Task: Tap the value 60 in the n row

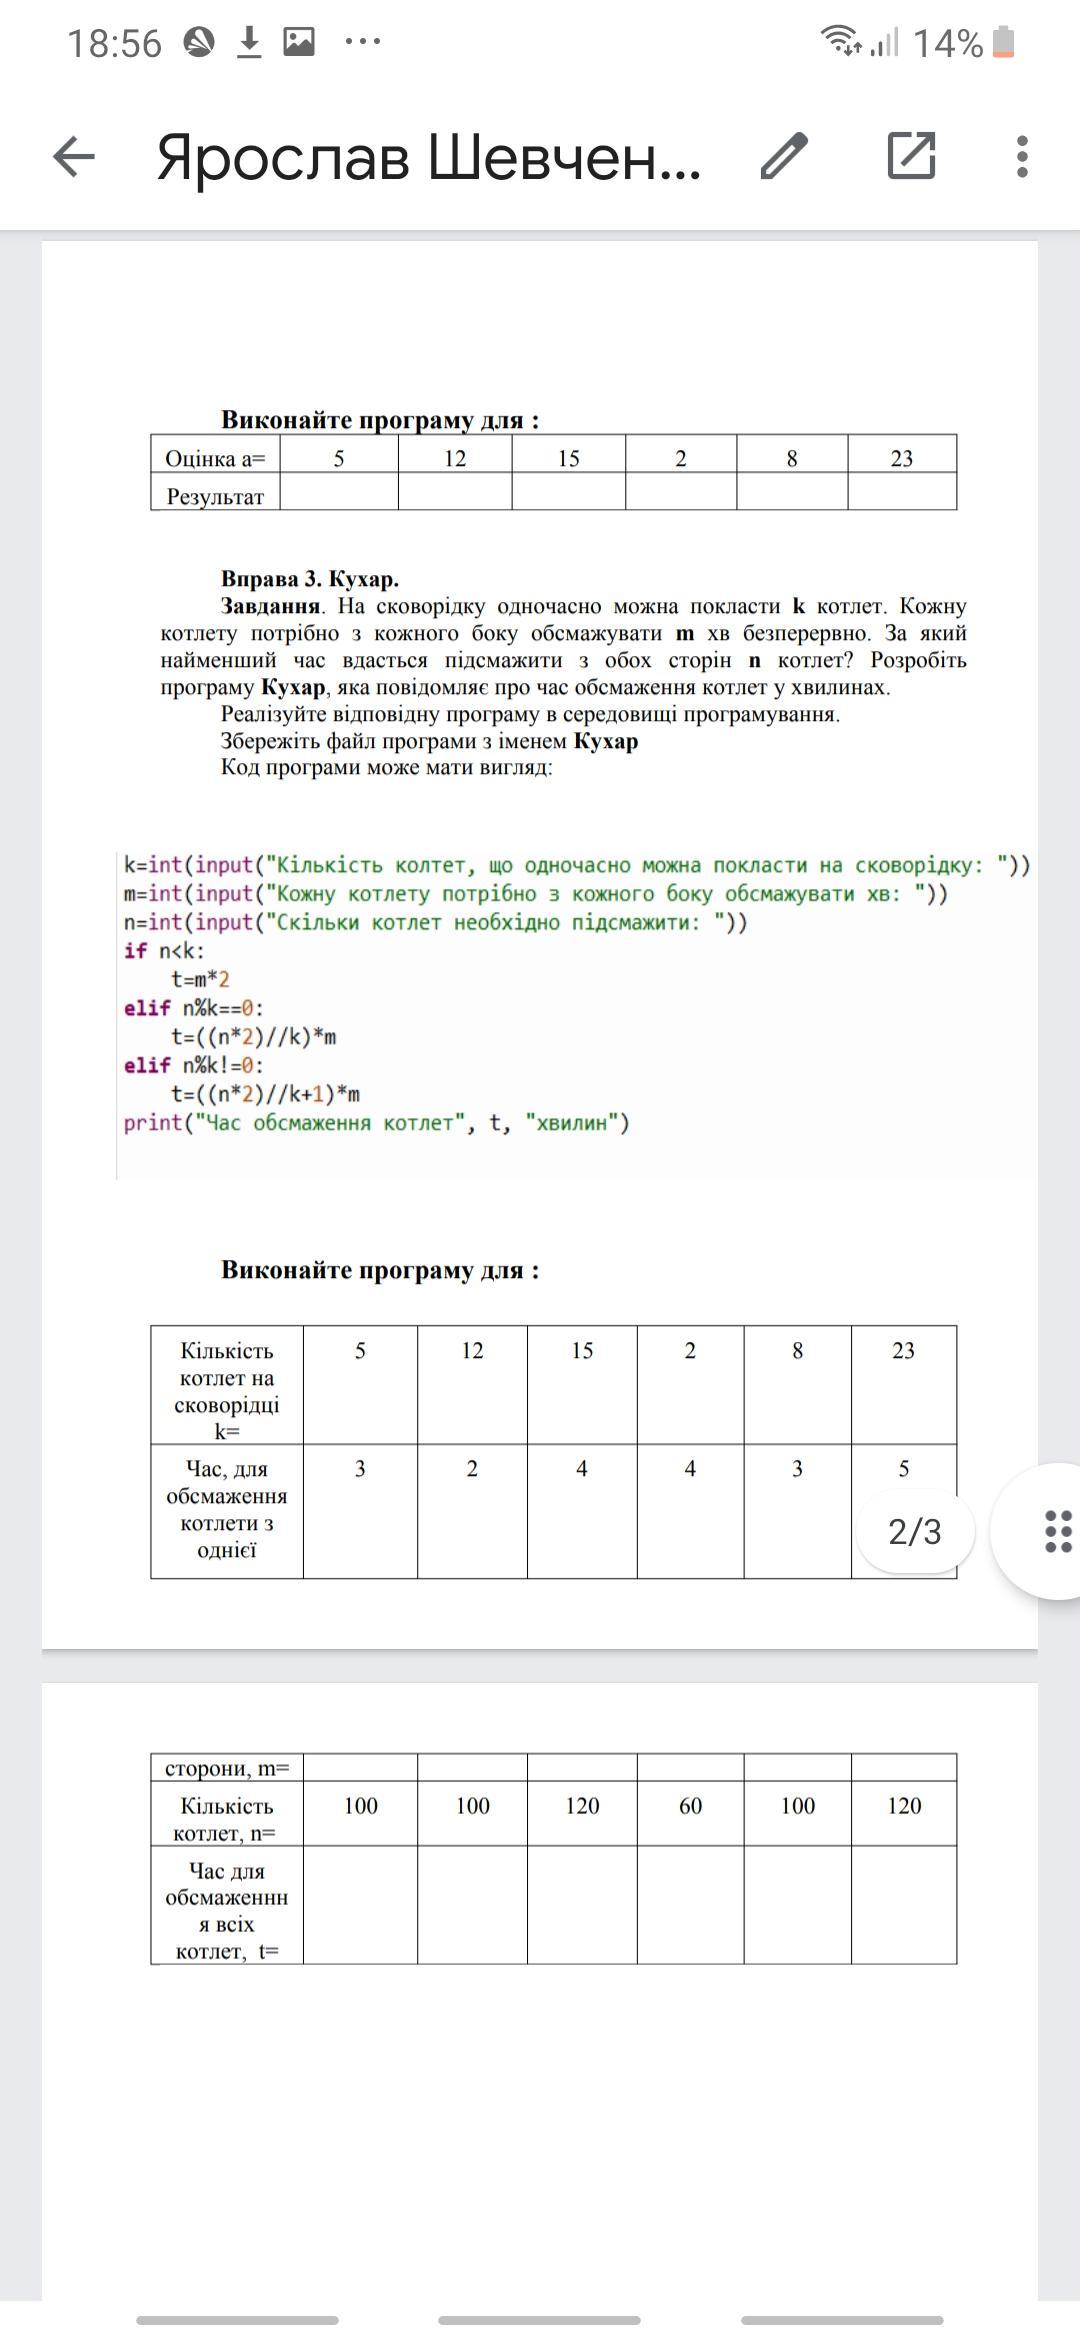Action: (690, 1805)
